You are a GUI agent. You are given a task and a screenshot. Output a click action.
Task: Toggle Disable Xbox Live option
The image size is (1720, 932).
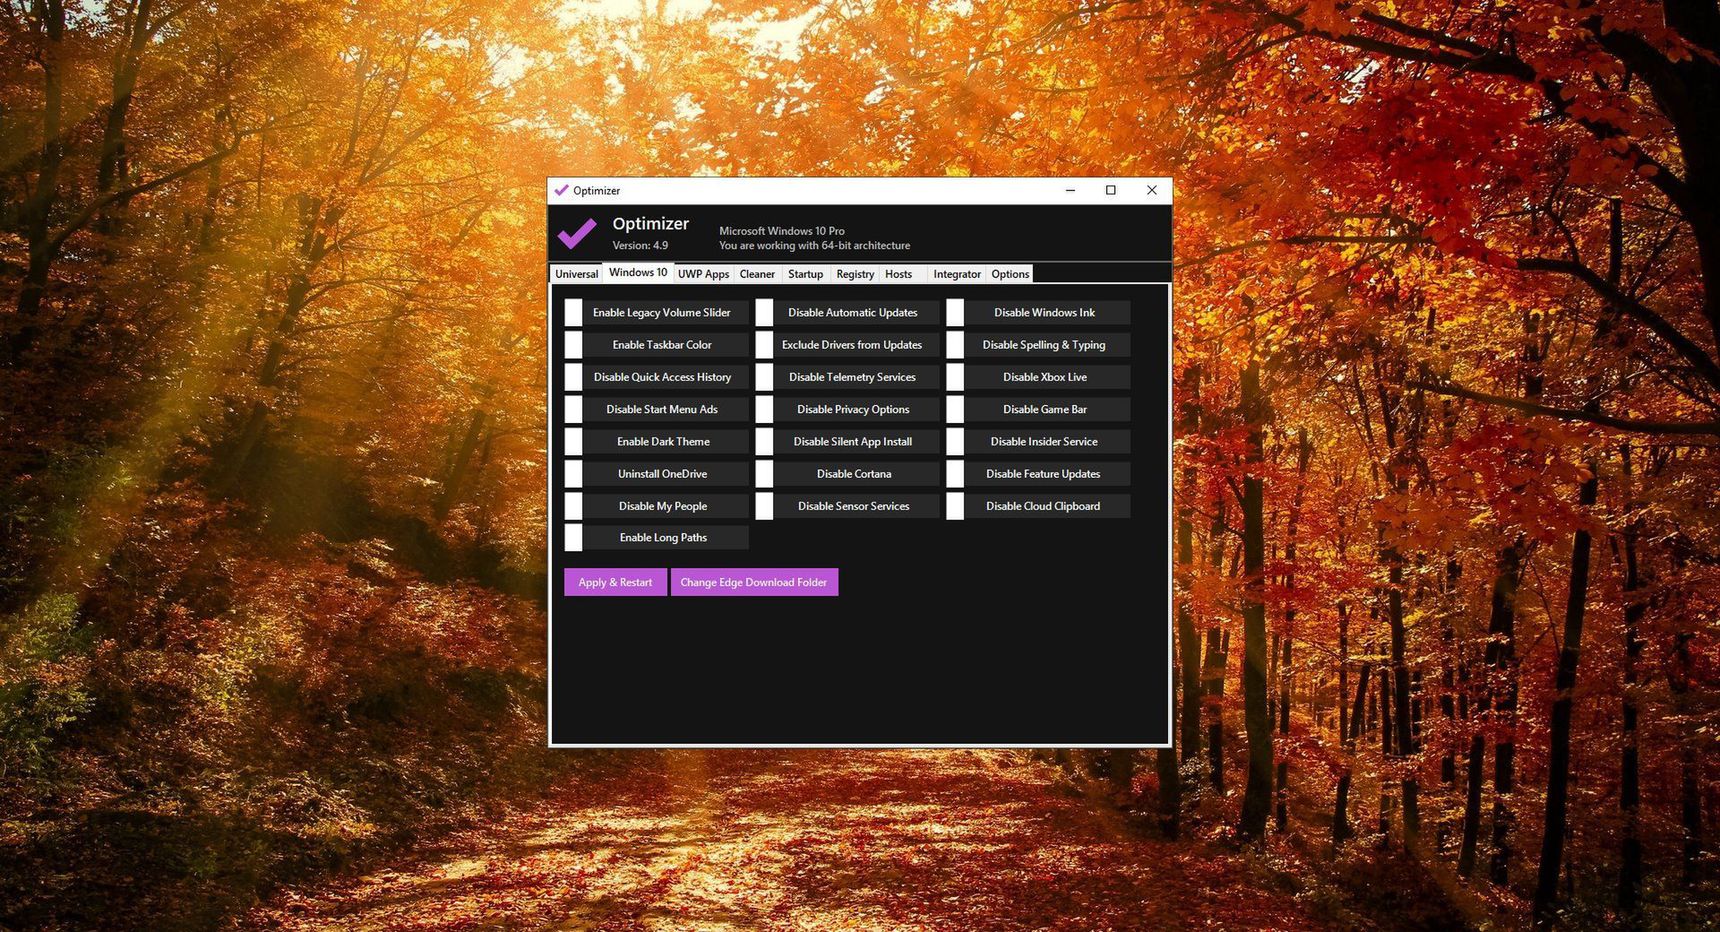1038,377
